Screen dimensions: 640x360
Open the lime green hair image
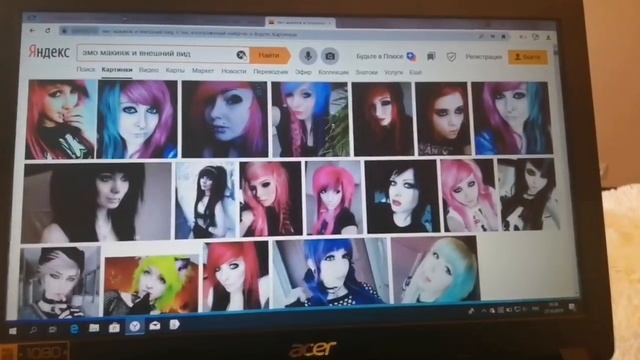coord(151,284)
